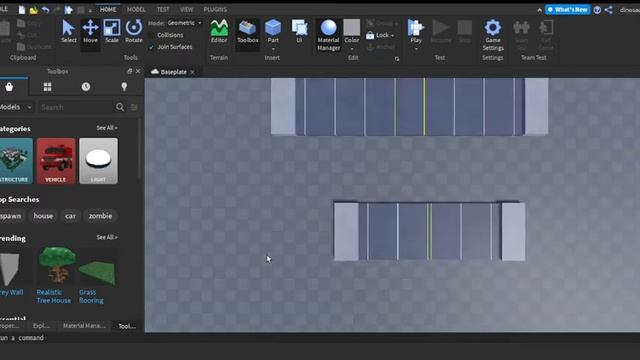Activate the Select tool

pos(69,31)
